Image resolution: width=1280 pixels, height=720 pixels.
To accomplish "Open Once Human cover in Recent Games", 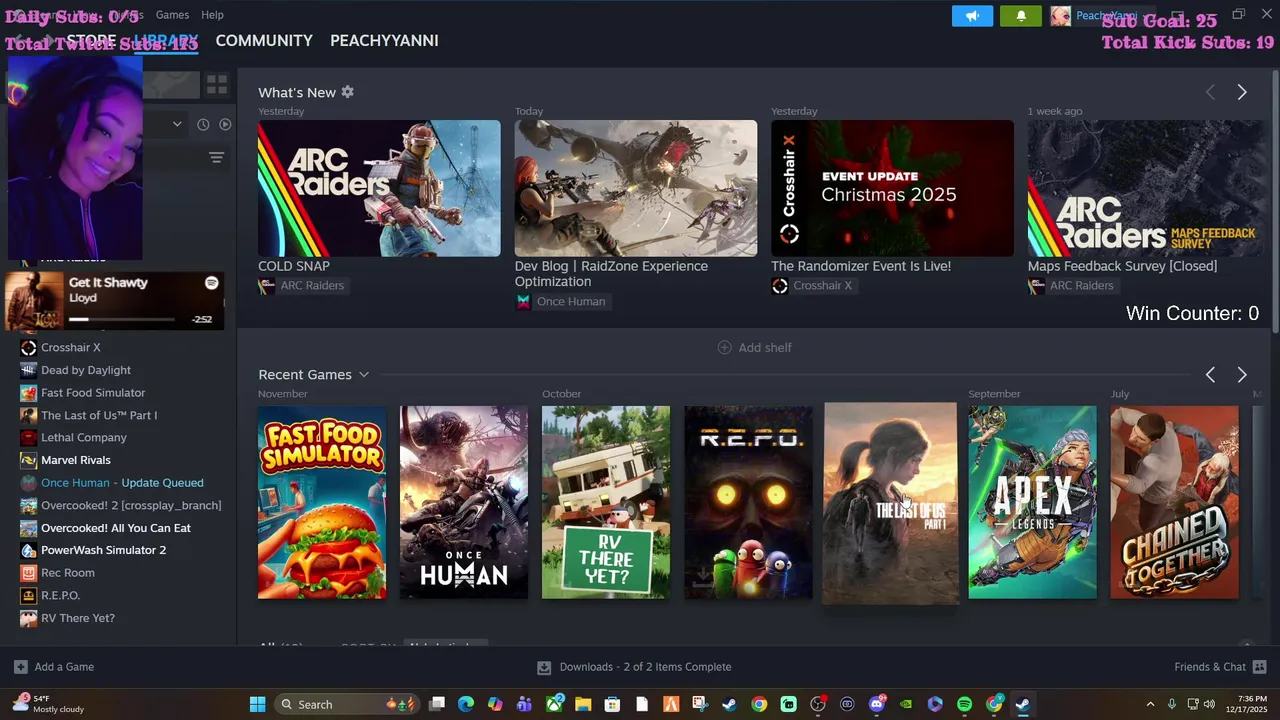I will pyautogui.click(x=464, y=502).
